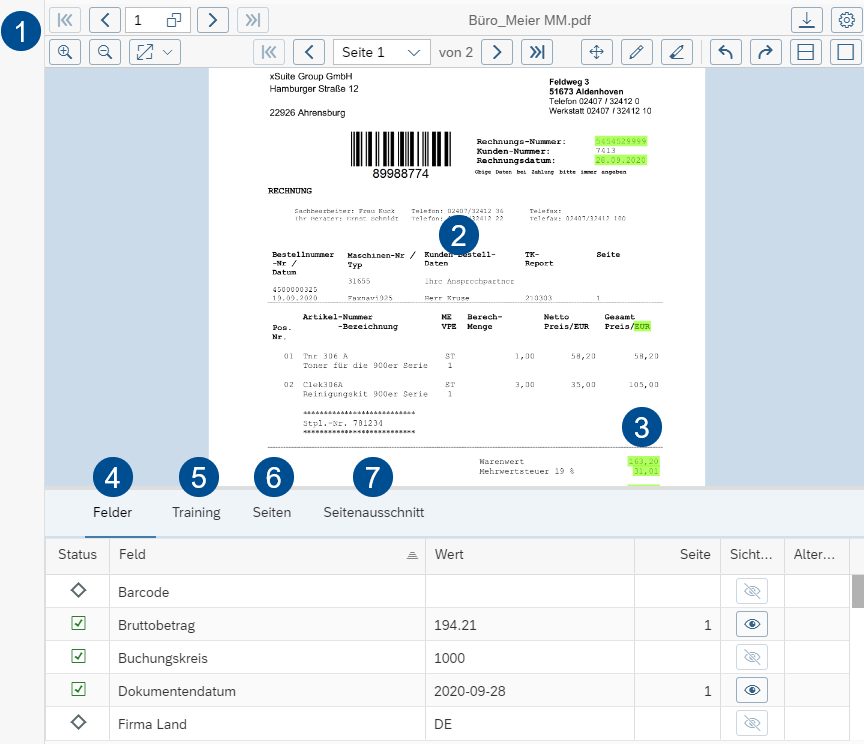Go to the previous document page
Viewport: 864px width, 744px height.
308,52
